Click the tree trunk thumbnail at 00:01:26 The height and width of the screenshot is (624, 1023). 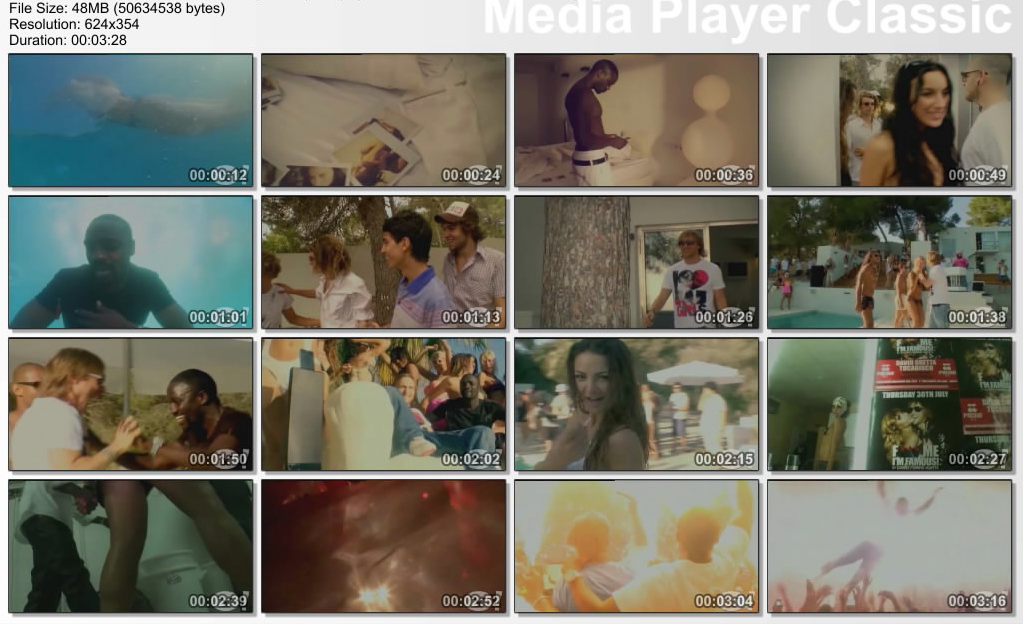pos(637,262)
